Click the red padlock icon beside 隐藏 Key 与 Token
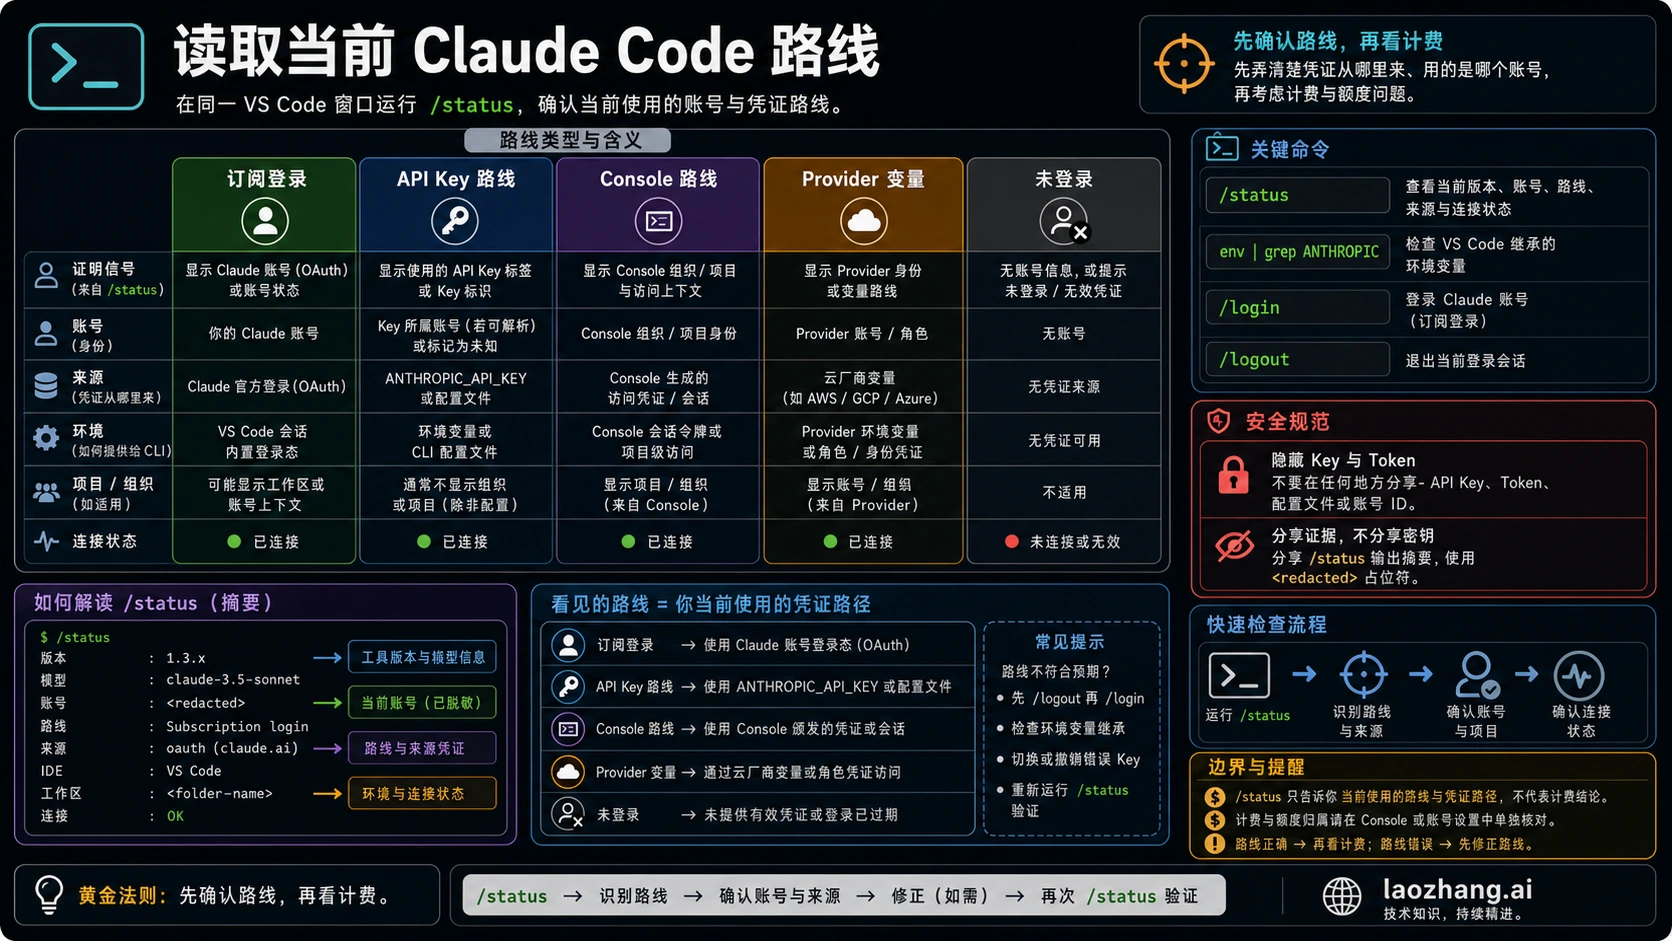This screenshot has width=1672, height=941. 1233,474
